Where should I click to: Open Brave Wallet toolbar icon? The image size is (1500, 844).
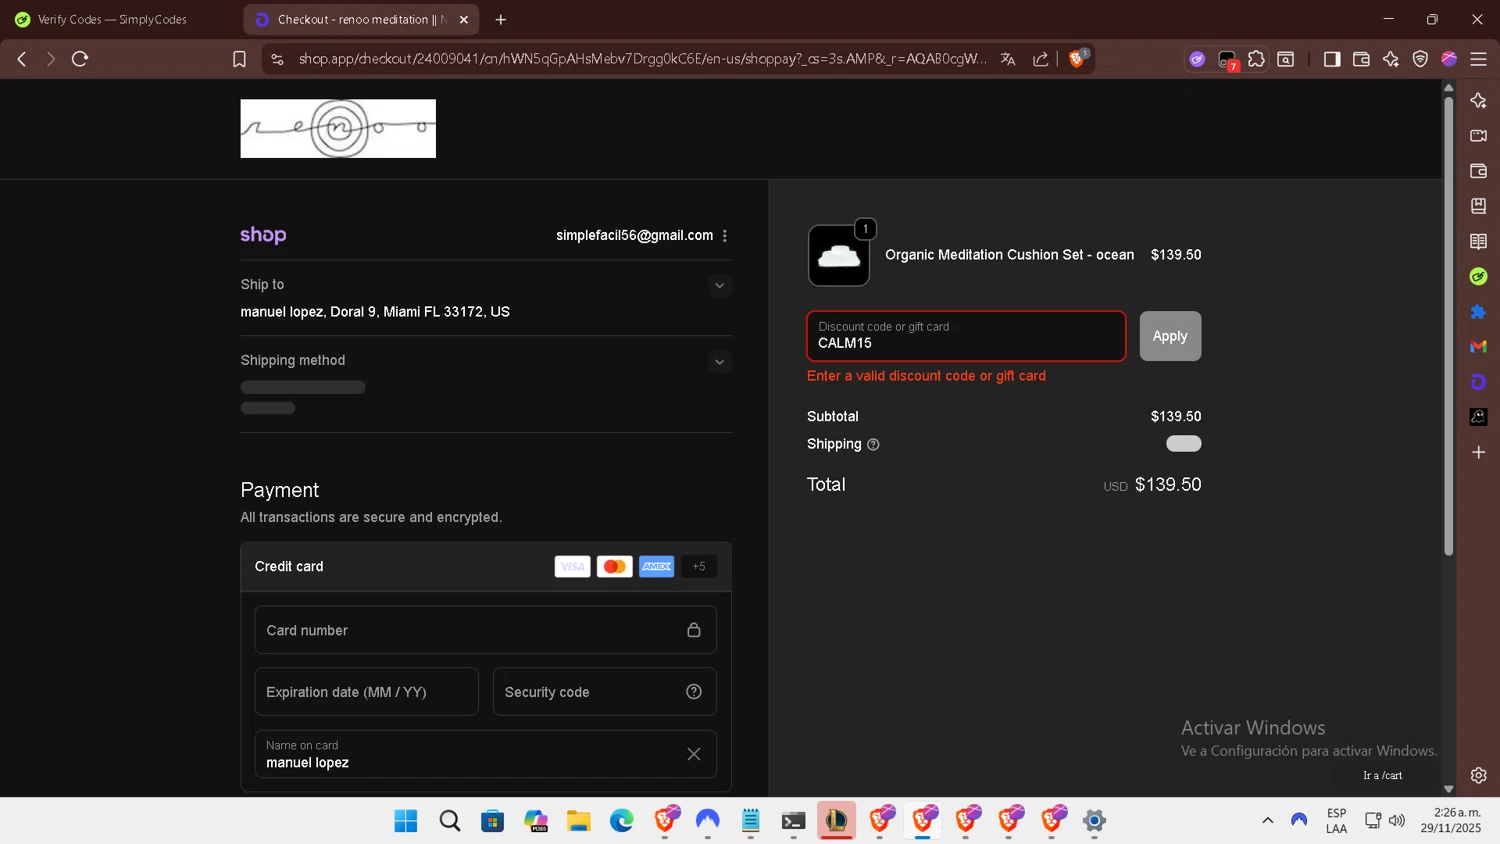[x=1361, y=59]
